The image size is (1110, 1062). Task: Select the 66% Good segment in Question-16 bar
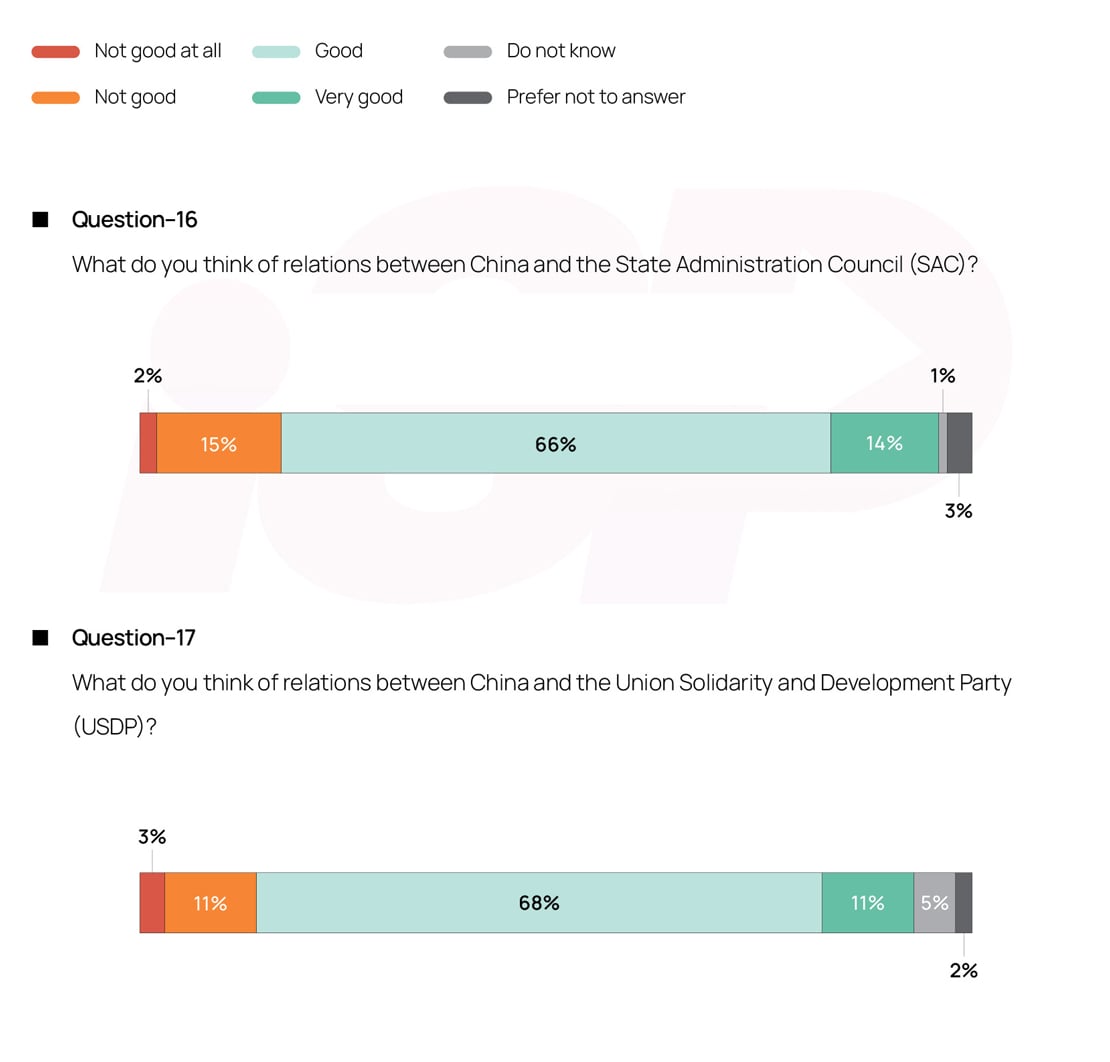555,443
